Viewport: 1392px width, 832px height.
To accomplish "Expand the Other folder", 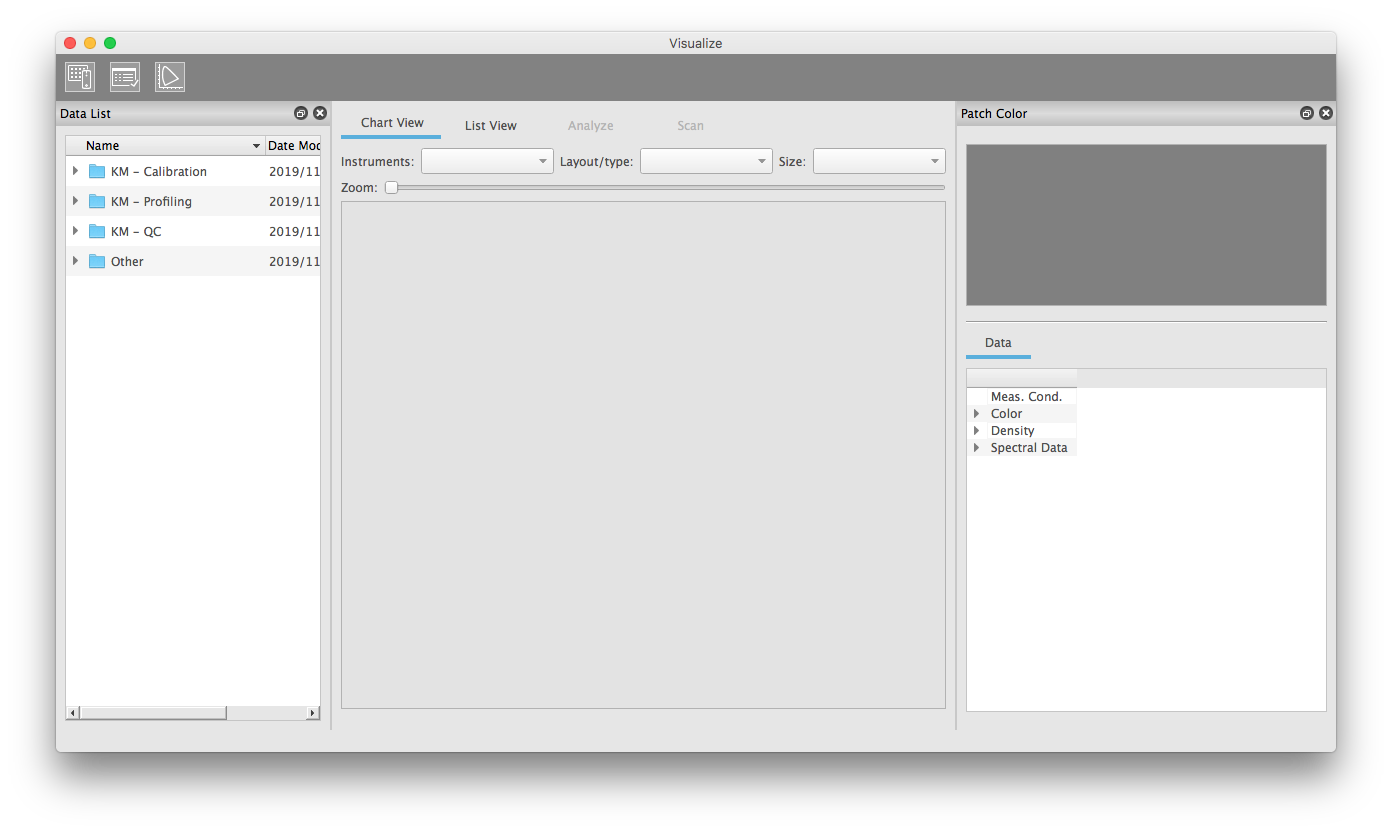I will 75,261.
